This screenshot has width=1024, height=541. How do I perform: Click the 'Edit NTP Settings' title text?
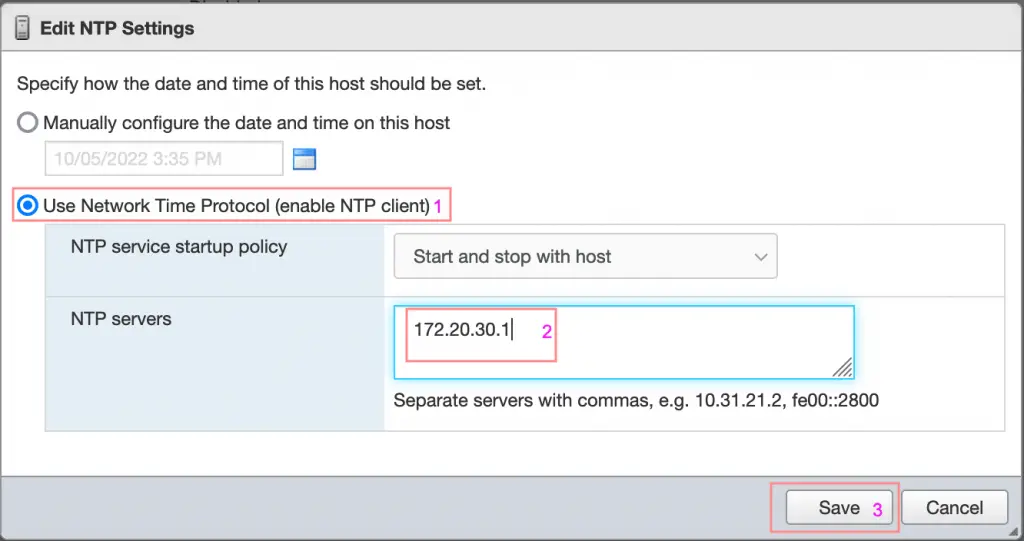point(117,28)
